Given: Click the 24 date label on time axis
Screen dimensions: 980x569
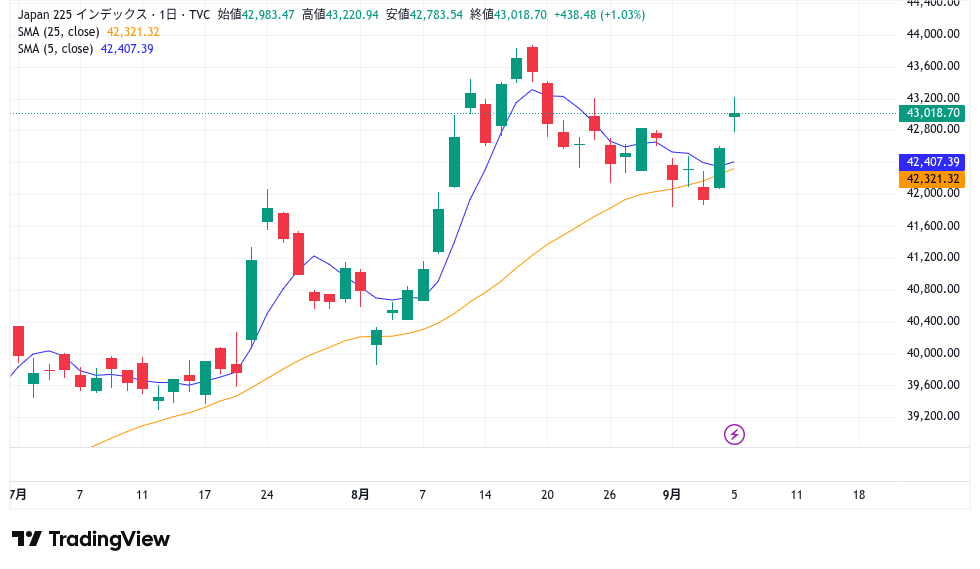Looking at the screenshot, I should click(267, 494).
